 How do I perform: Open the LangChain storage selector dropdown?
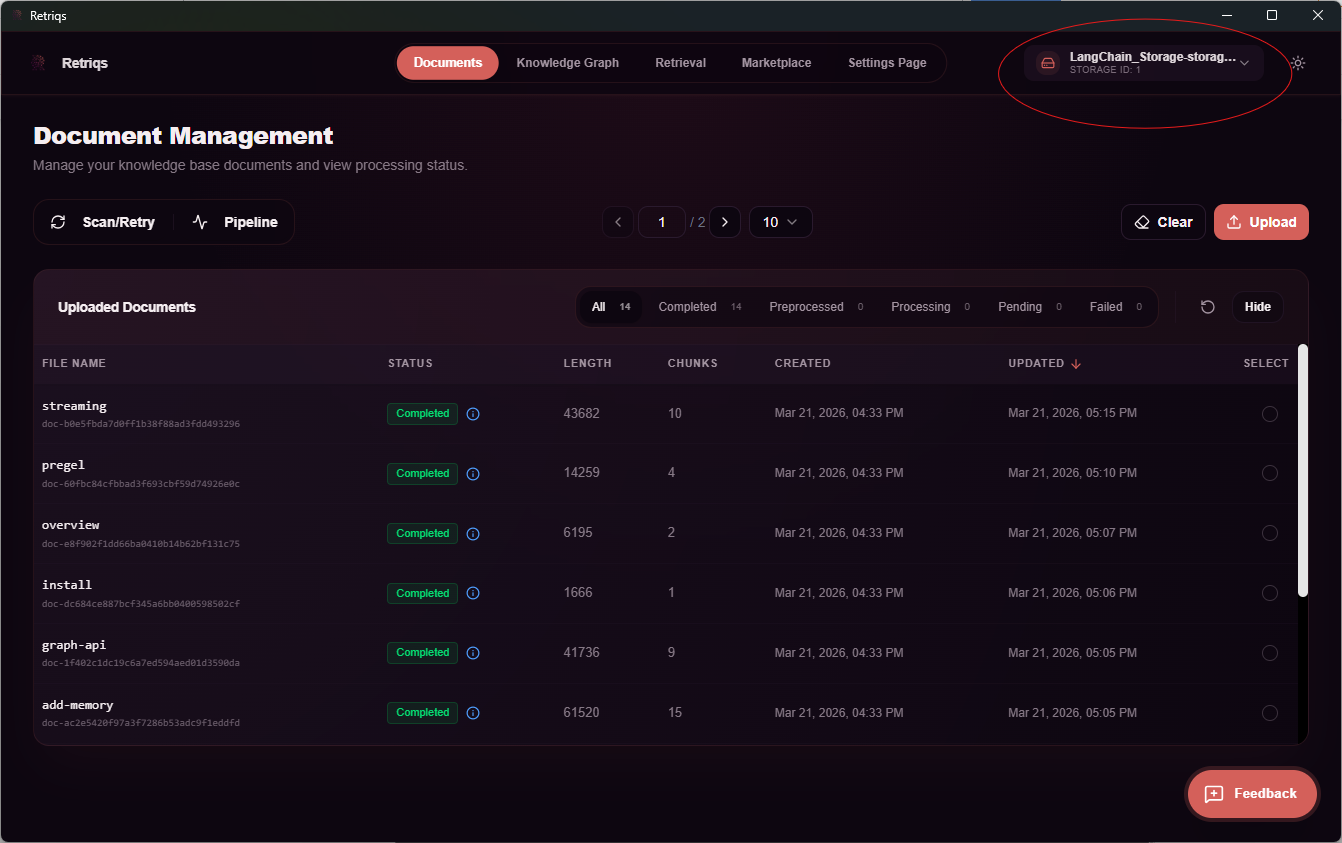pyautogui.click(x=1143, y=63)
